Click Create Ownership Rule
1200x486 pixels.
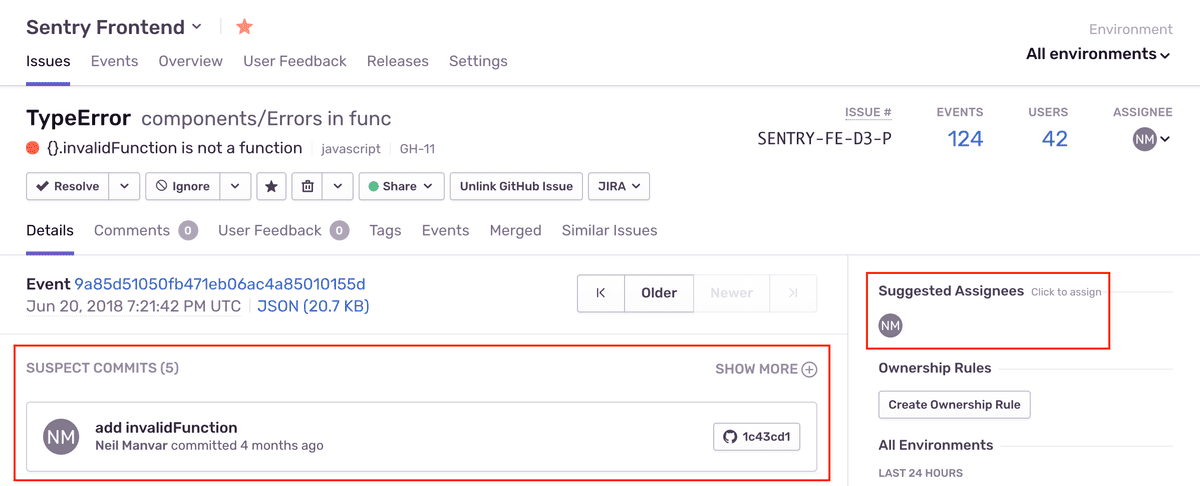point(954,404)
